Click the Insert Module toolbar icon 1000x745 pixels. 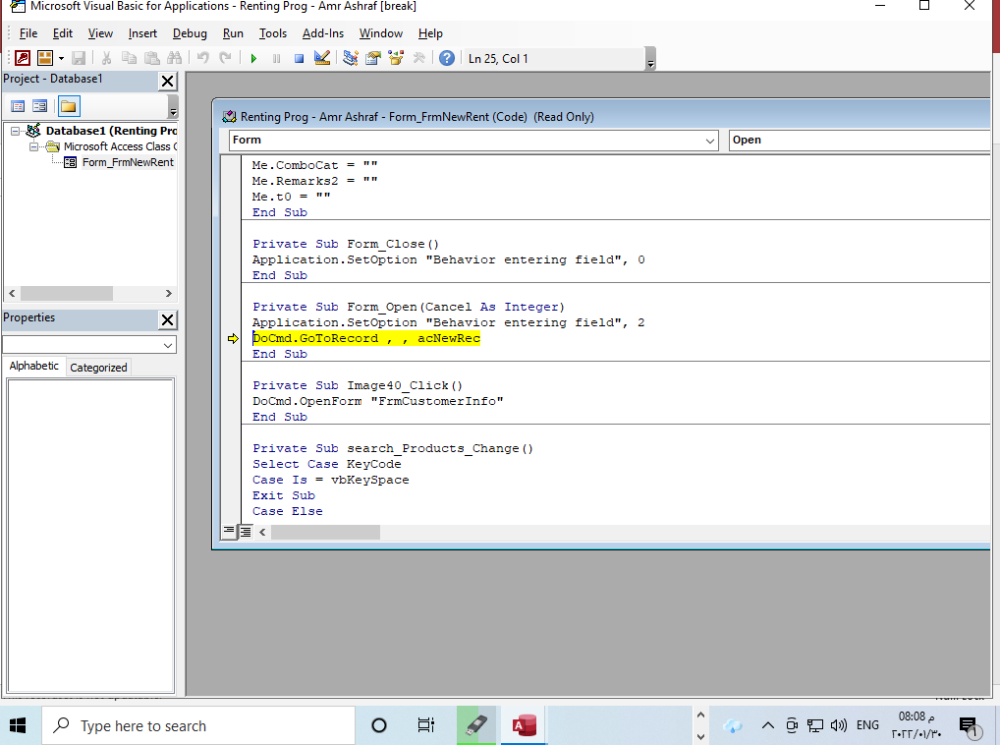tap(45, 58)
